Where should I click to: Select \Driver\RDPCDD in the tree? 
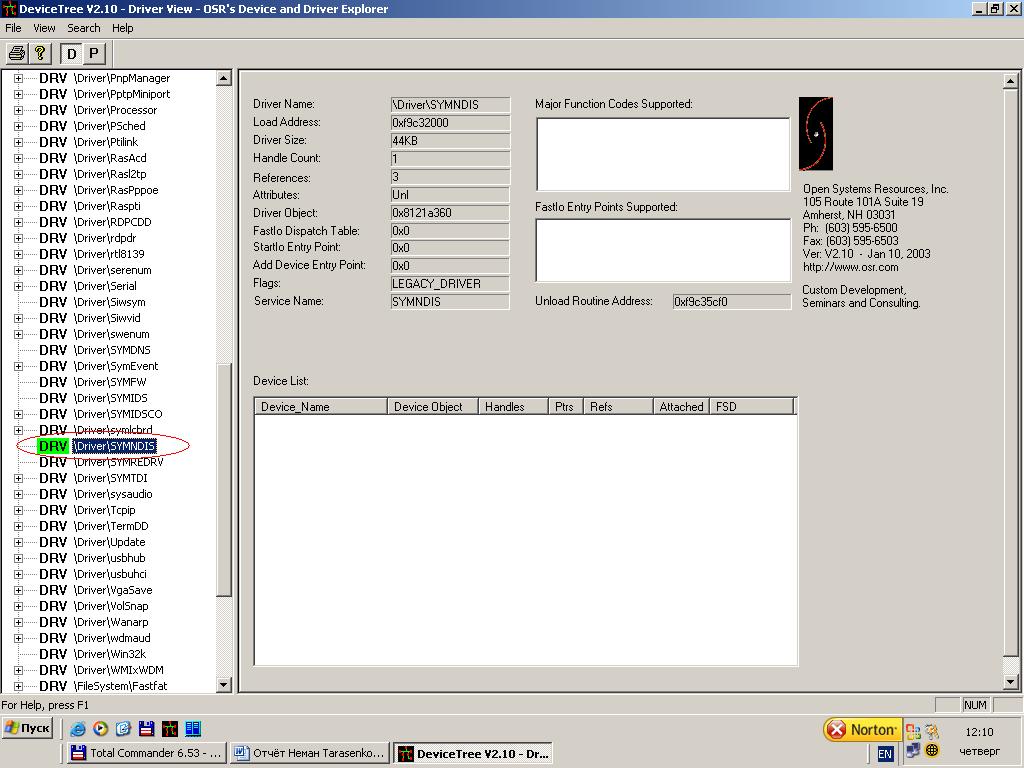pyautogui.click(x=112, y=222)
